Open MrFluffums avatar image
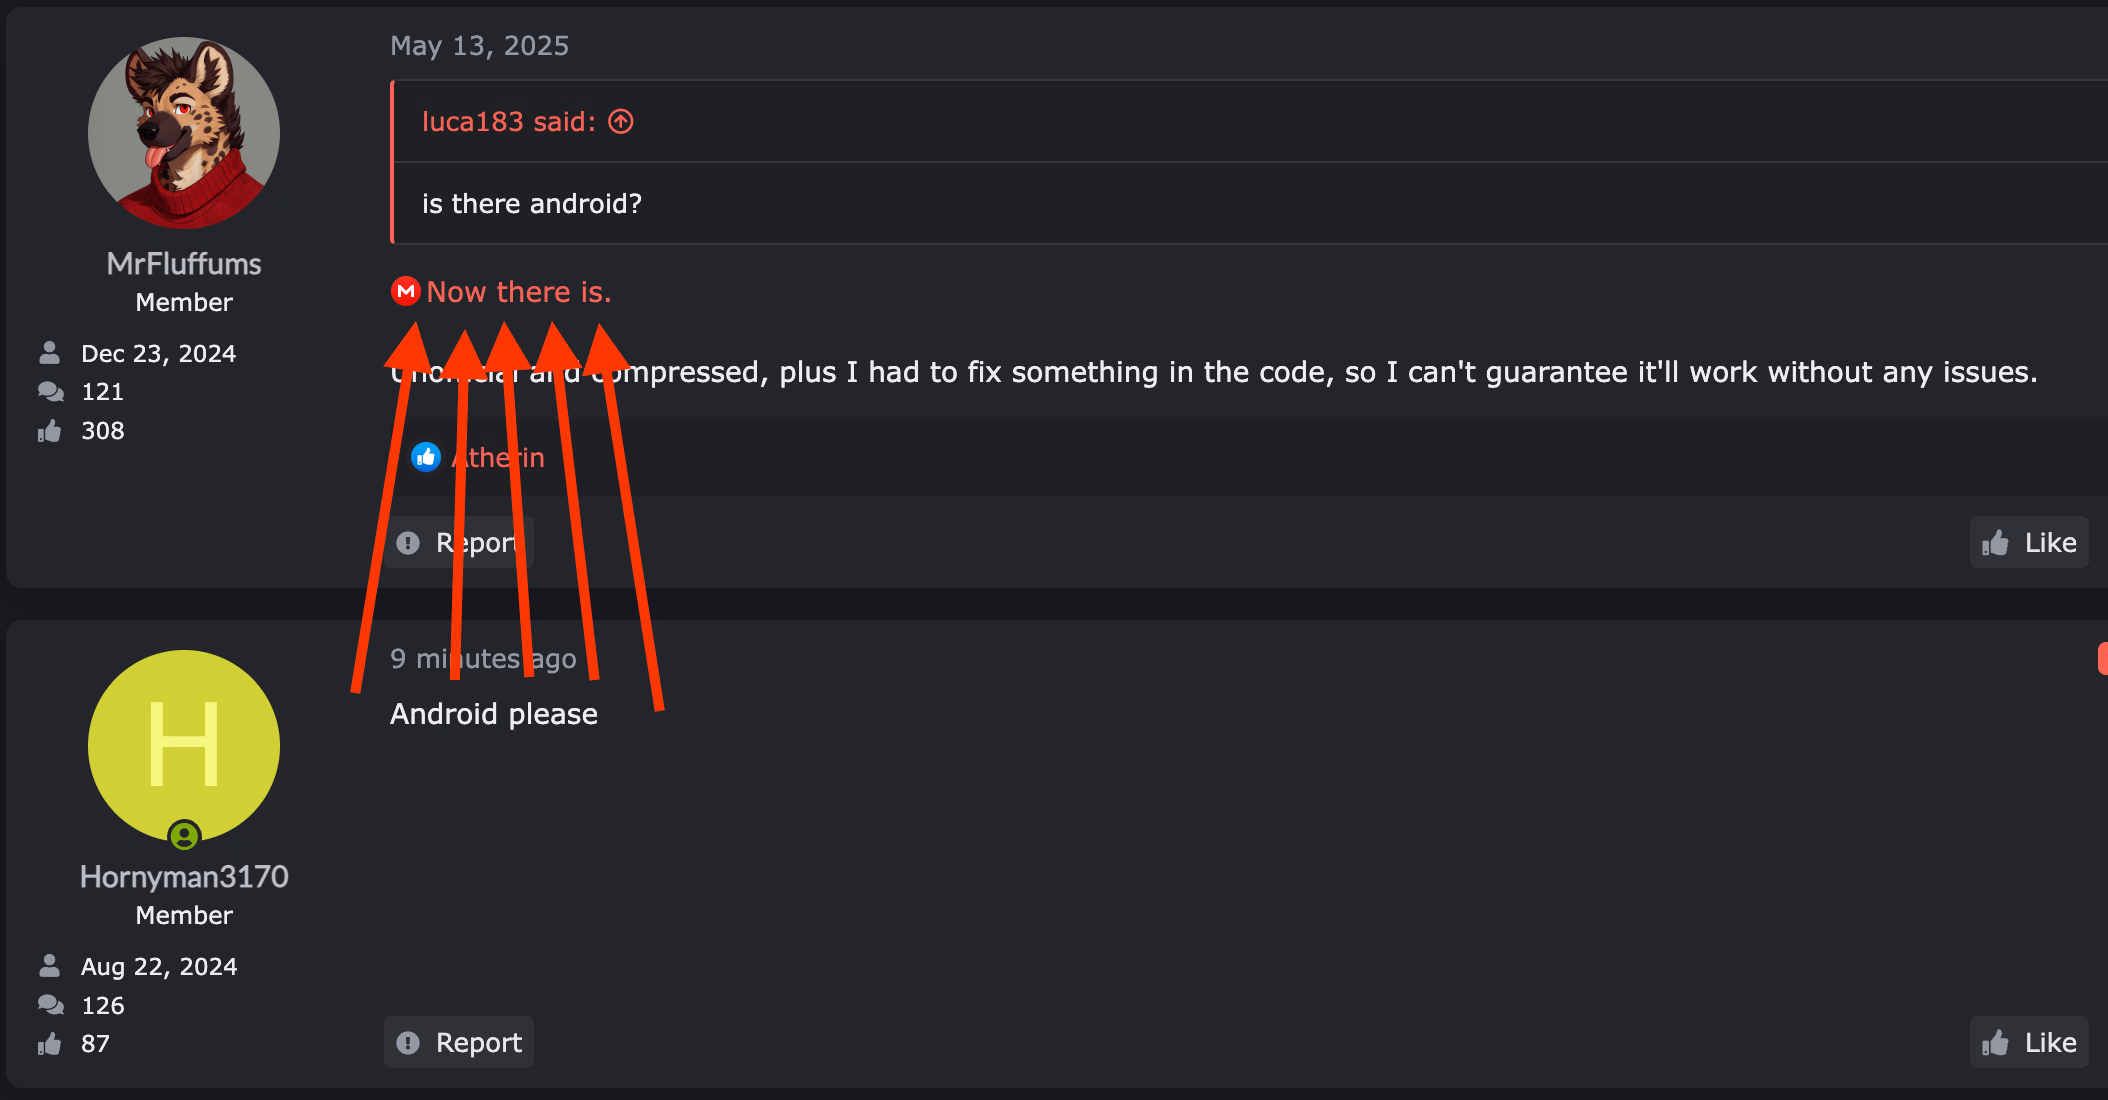The image size is (2108, 1100). pyautogui.click(x=184, y=133)
